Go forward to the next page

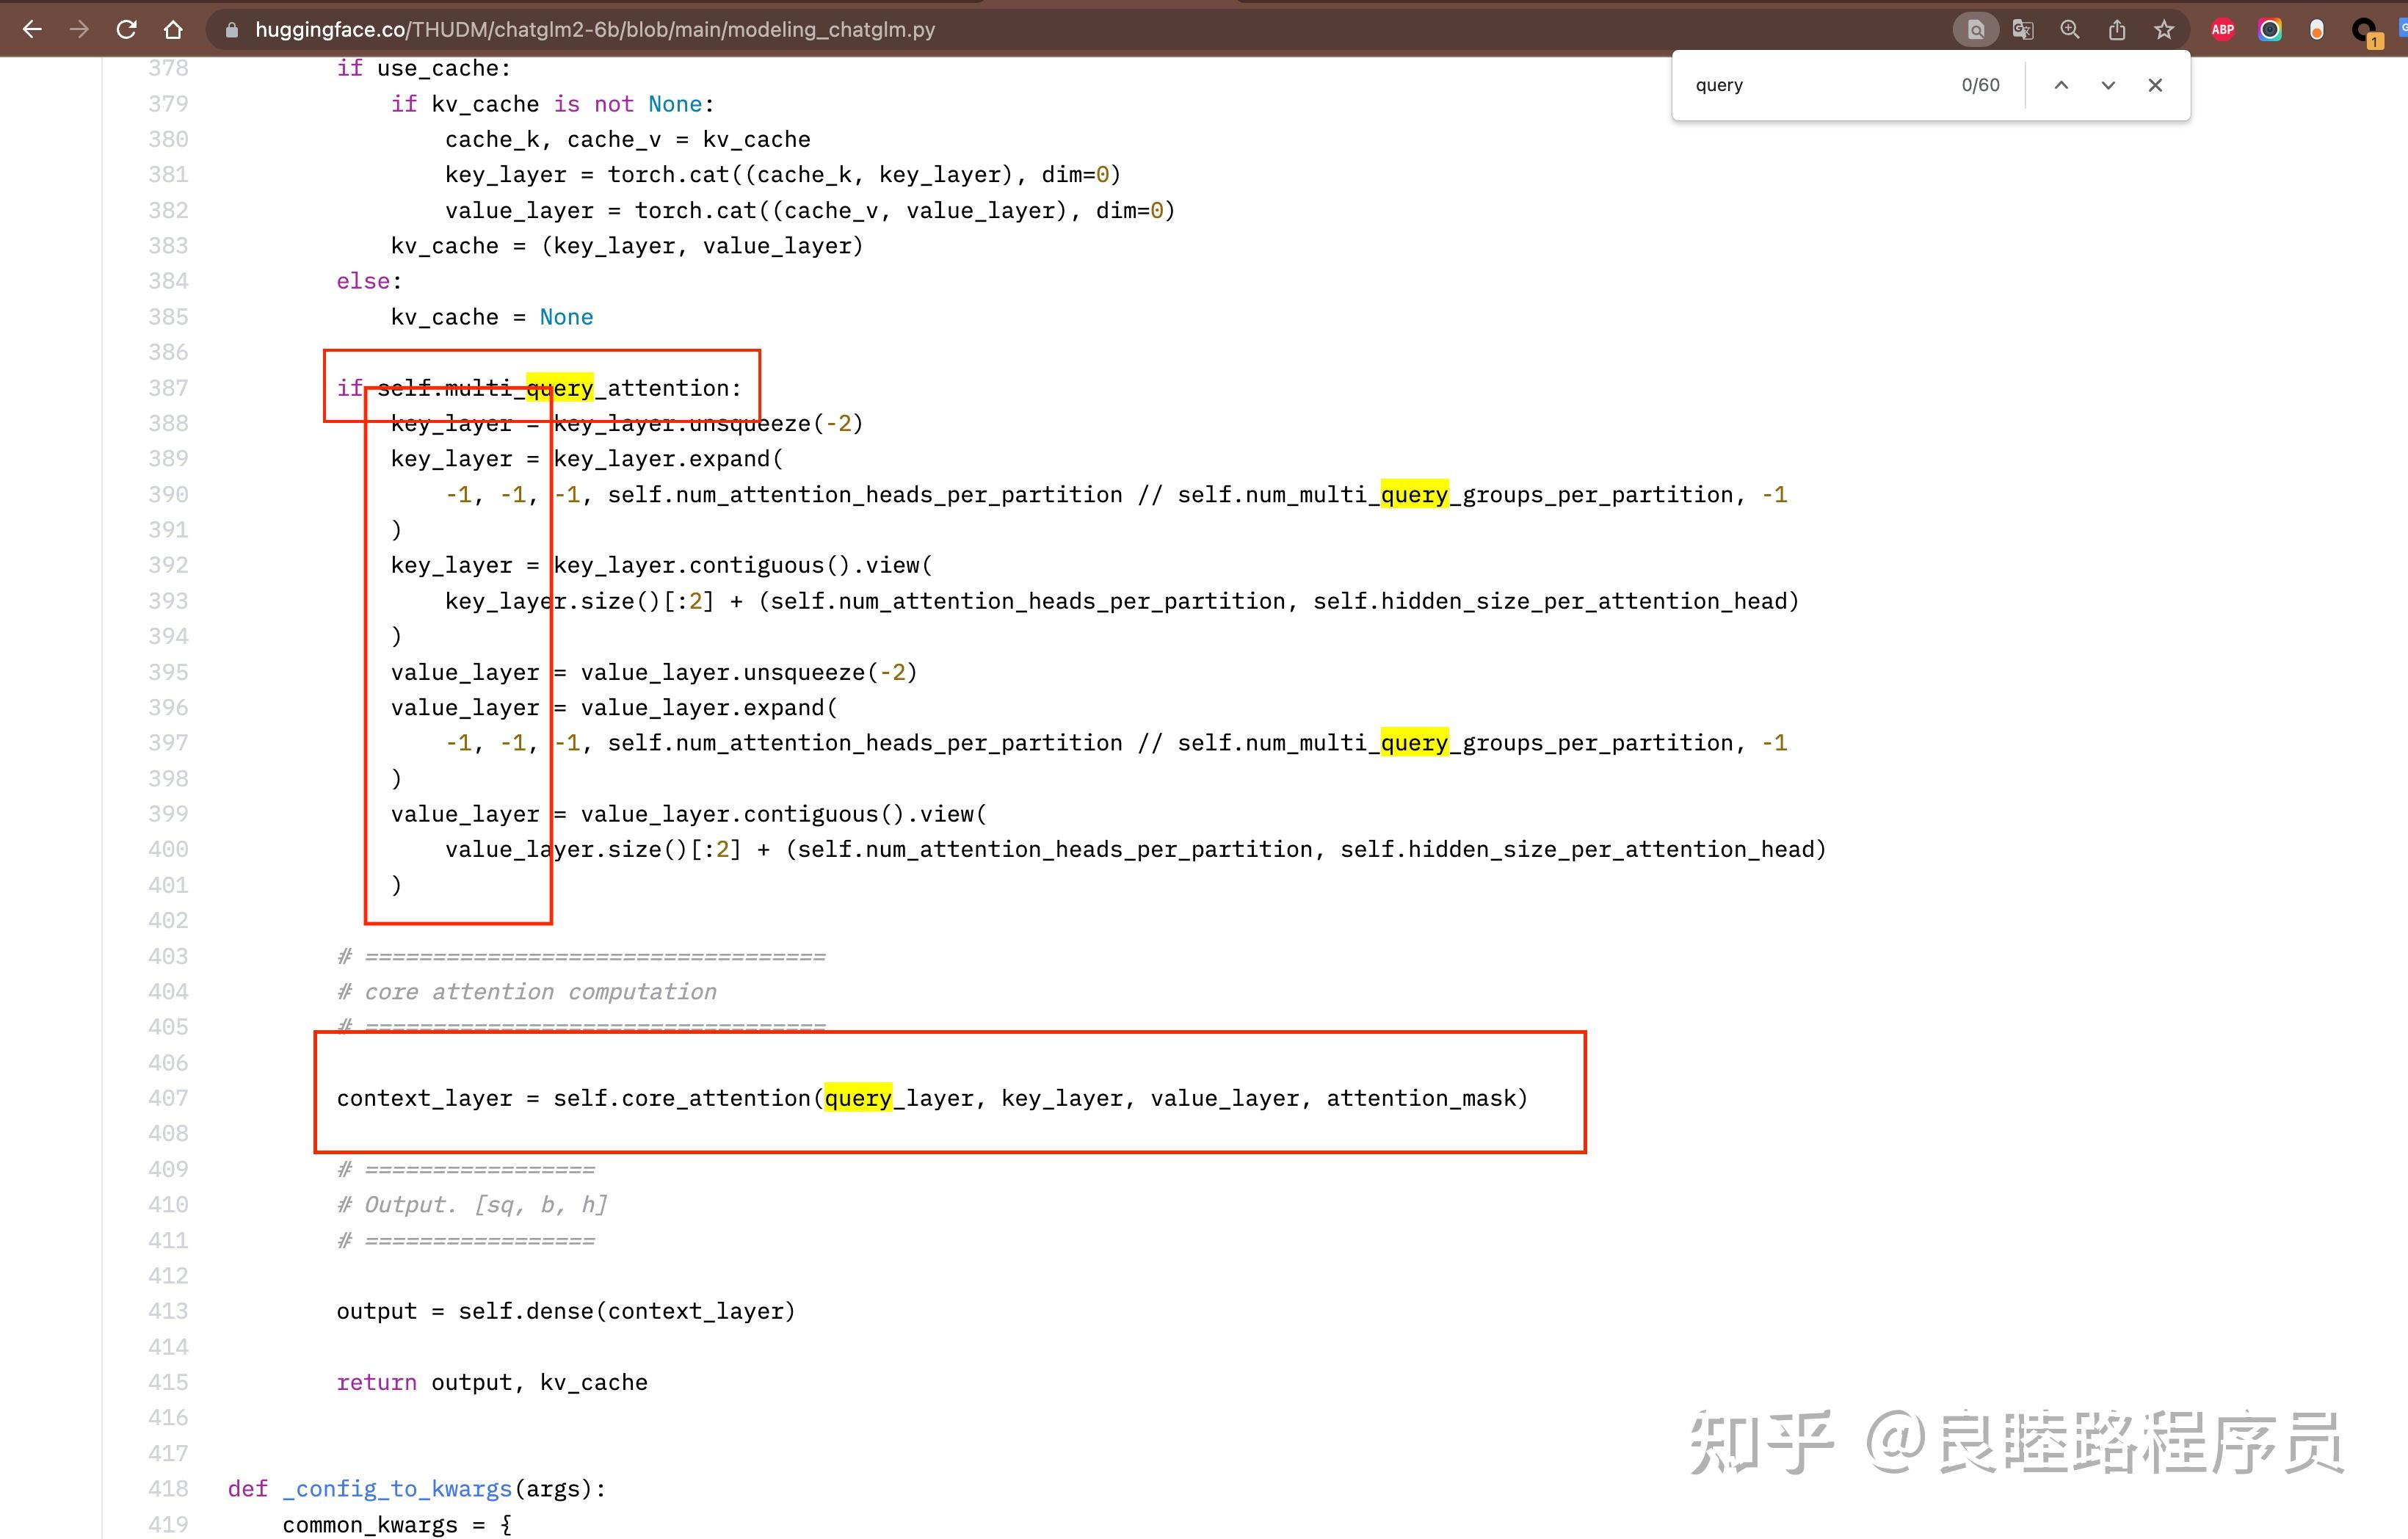coord(79,29)
